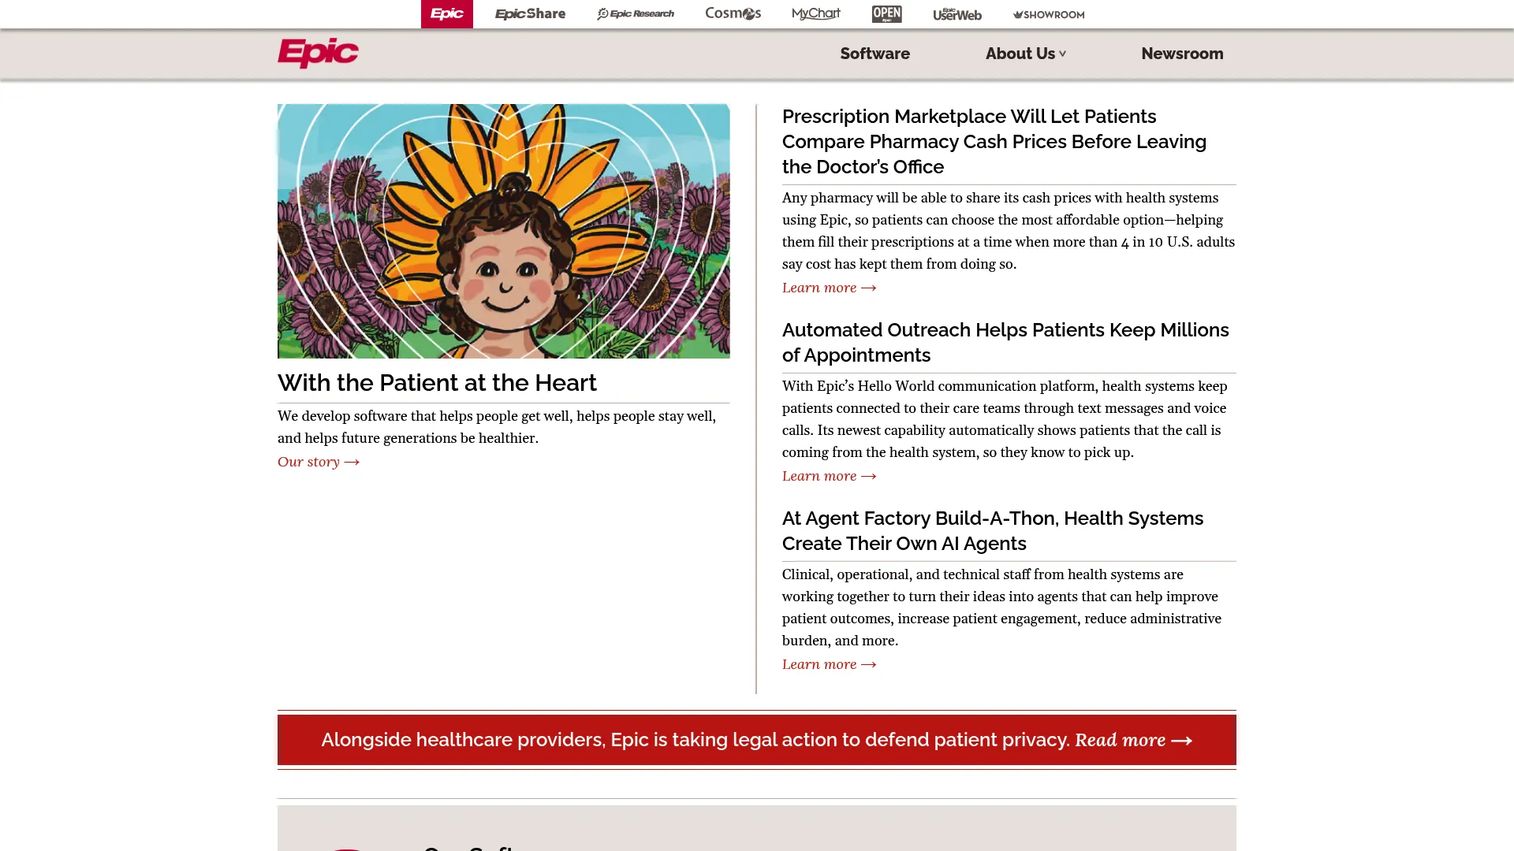Image resolution: width=1514 pixels, height=851 pixels.
Task: Learn more about Automated Outreach appointments
Action: click(829, 476)
